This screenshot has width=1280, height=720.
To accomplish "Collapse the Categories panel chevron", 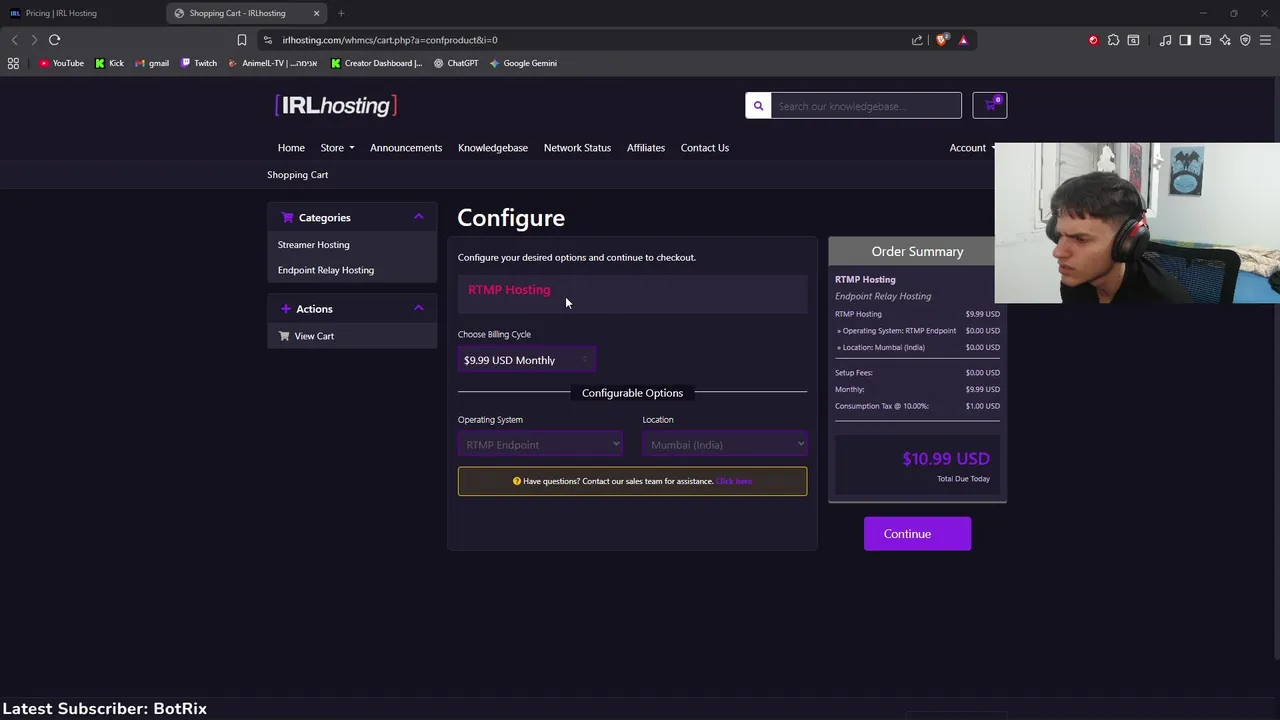I will tap(419, 217).
